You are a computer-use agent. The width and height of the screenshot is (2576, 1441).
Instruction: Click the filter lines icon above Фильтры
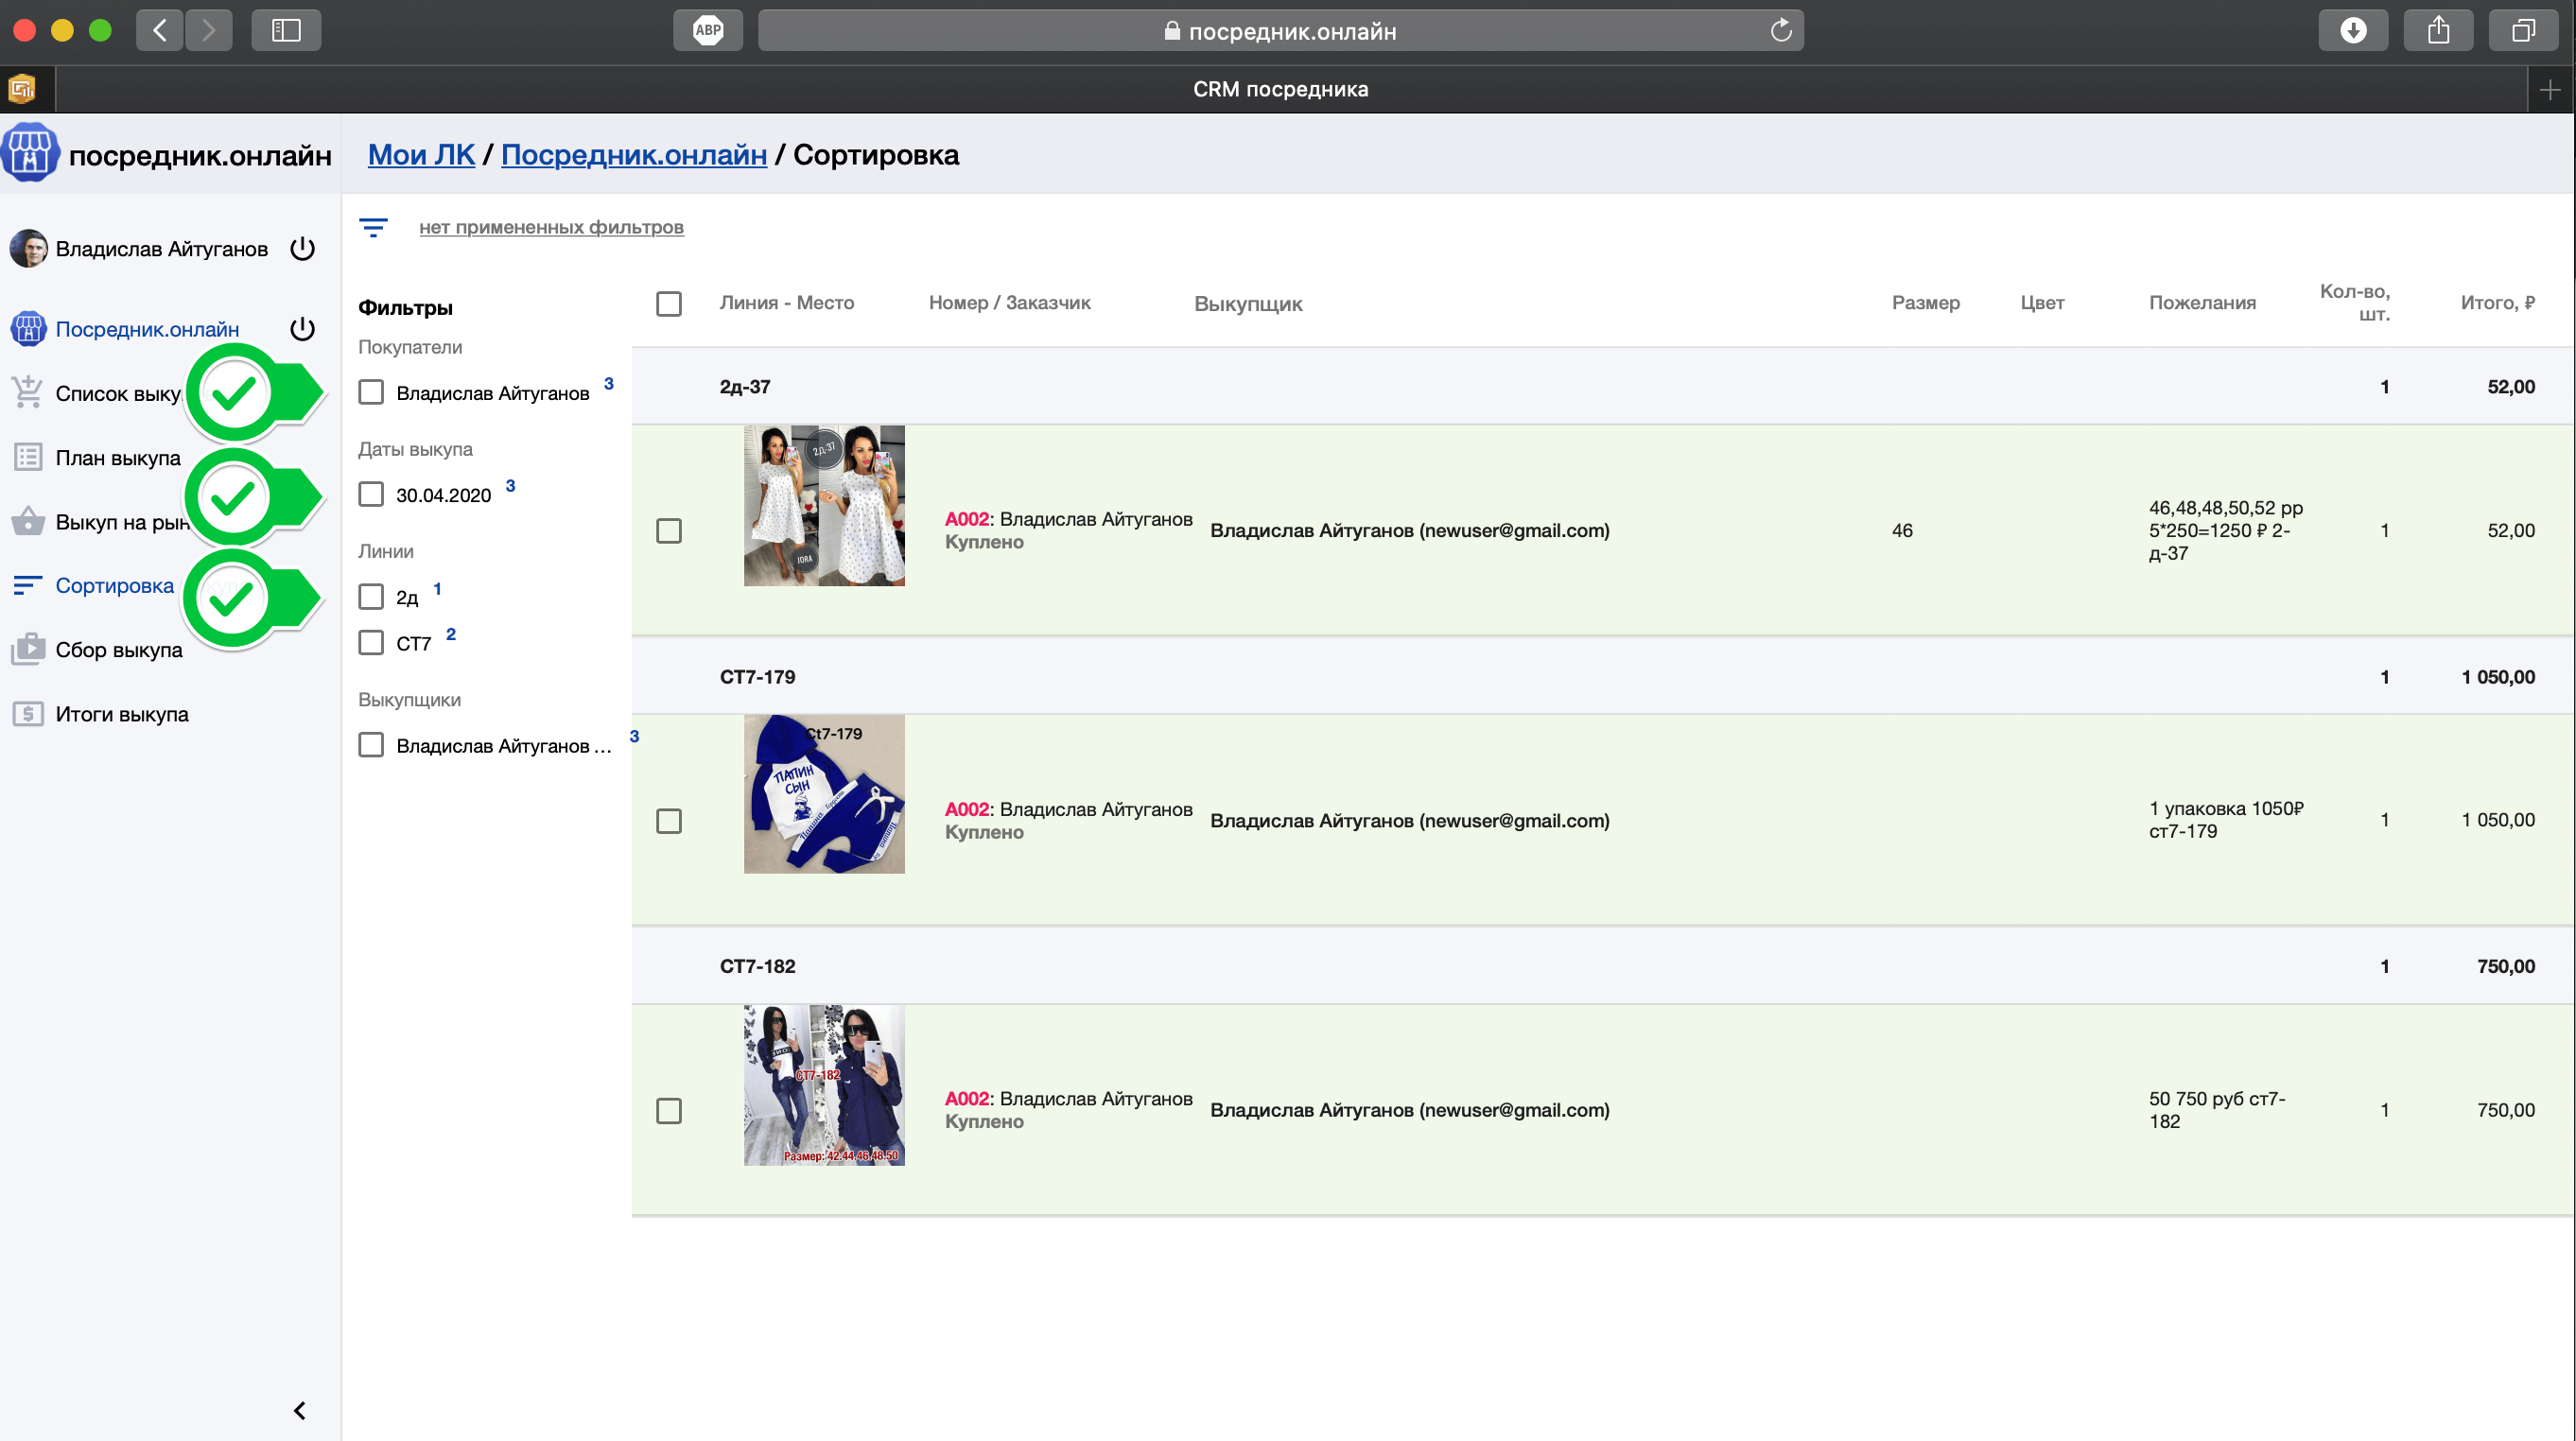tap(373, 228)
